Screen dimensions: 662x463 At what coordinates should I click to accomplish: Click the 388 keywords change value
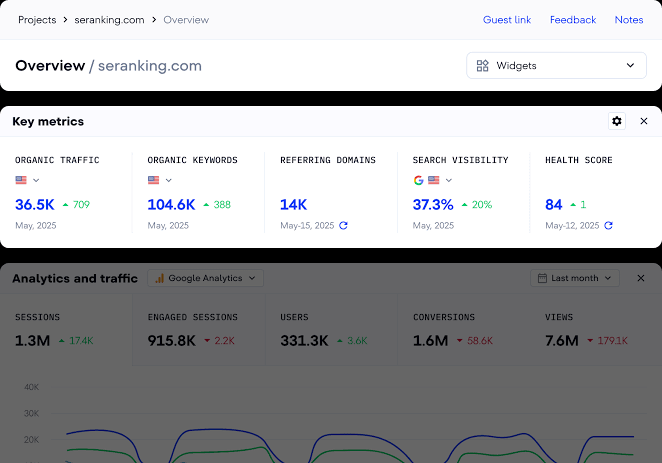(x=222, y=205)
